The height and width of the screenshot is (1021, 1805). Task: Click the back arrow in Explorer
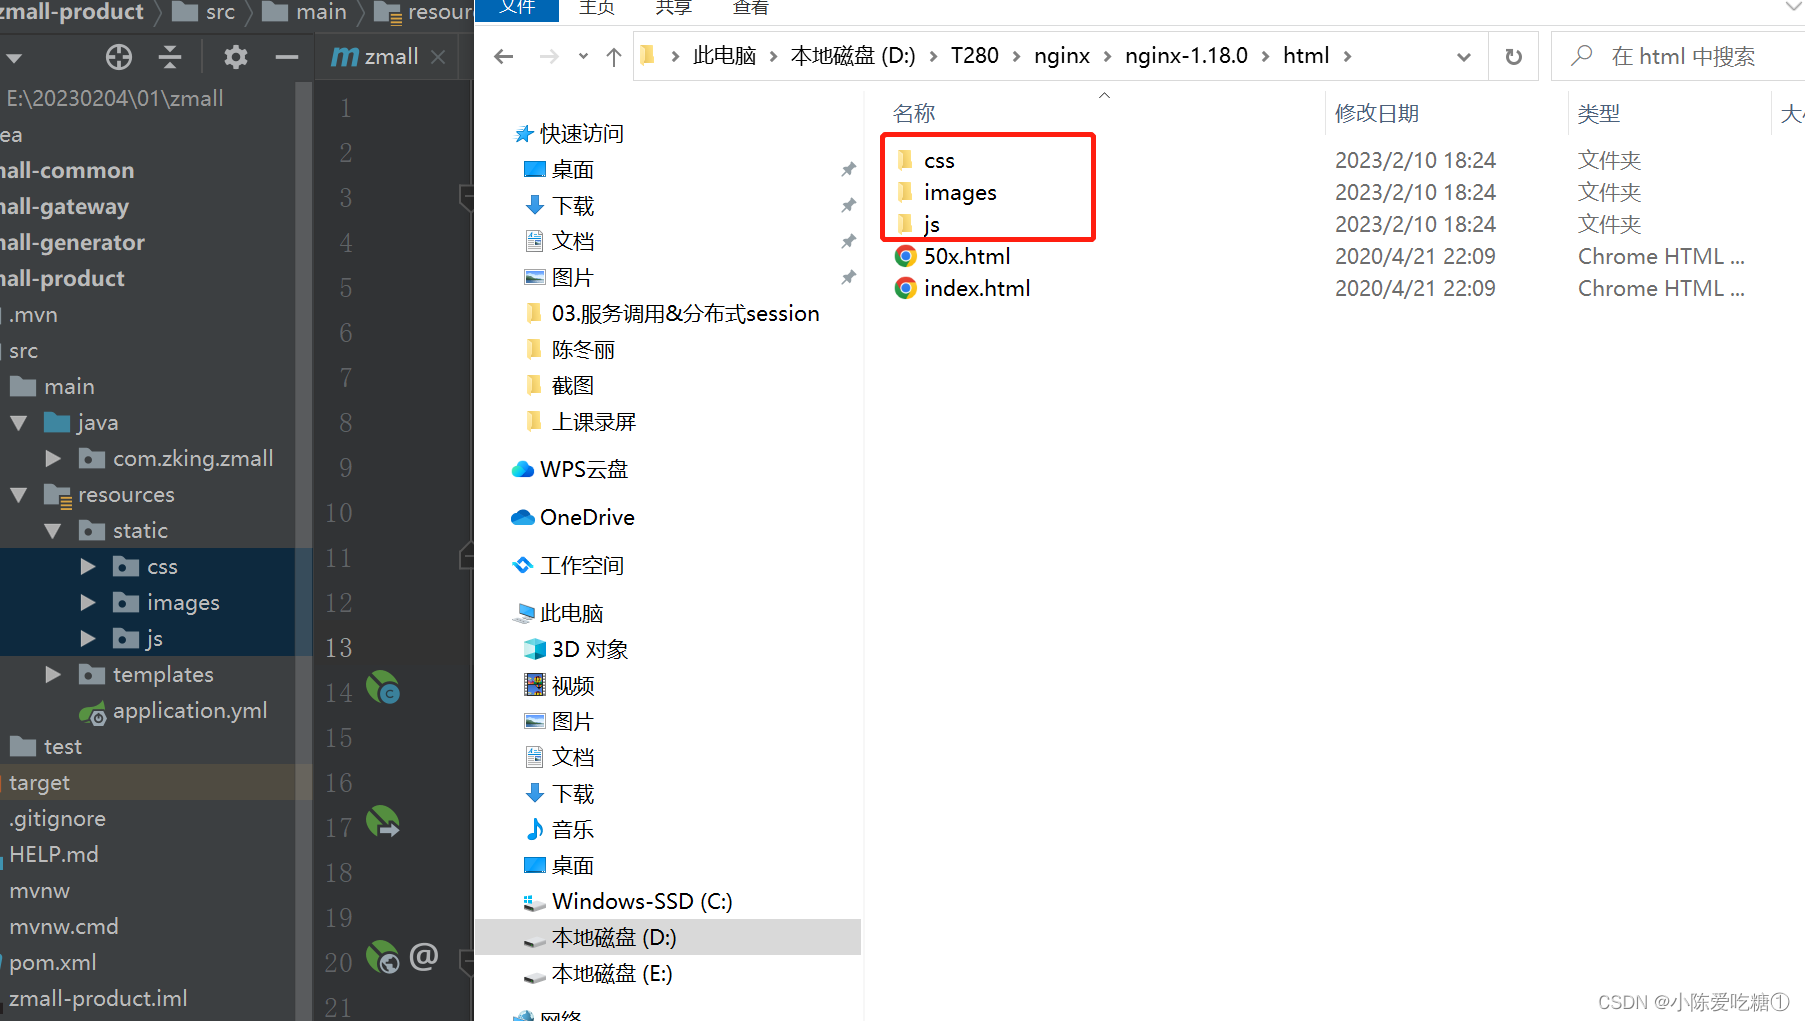[502, 55]
